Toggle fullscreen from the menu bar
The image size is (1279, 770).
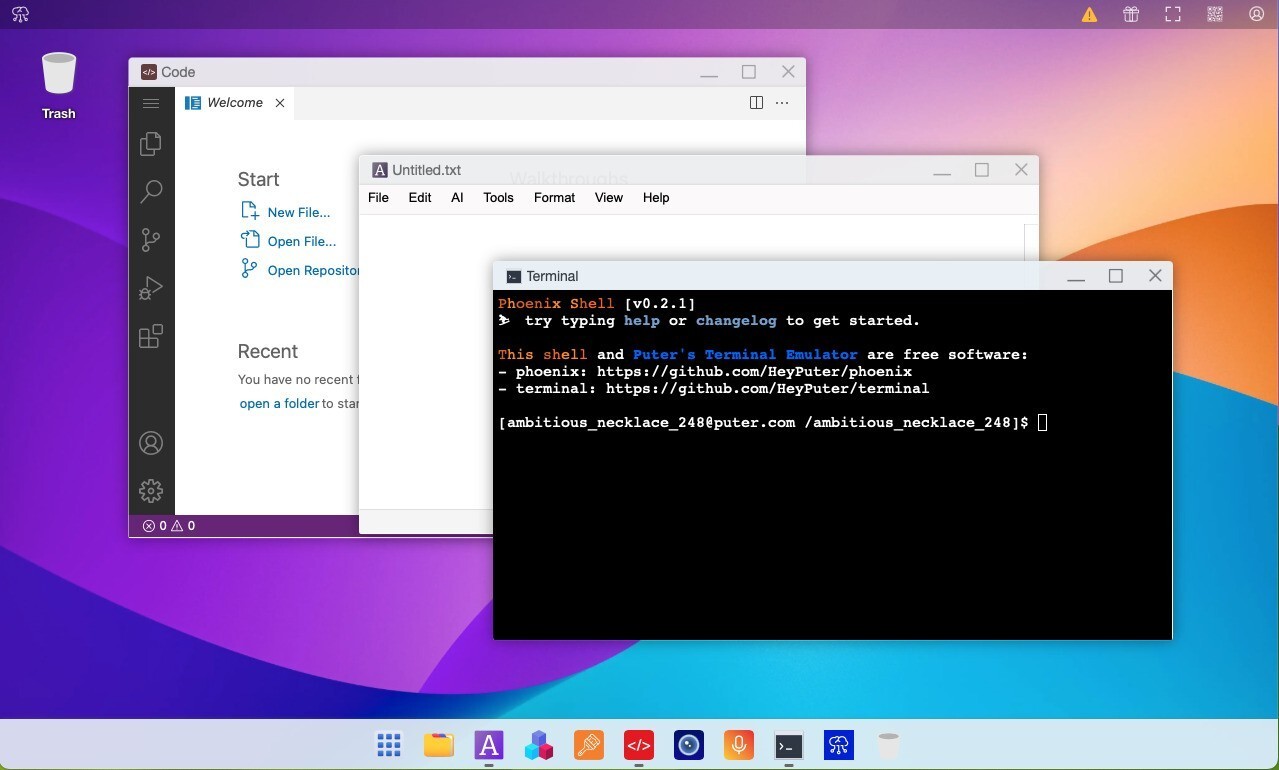point(1171,14)
